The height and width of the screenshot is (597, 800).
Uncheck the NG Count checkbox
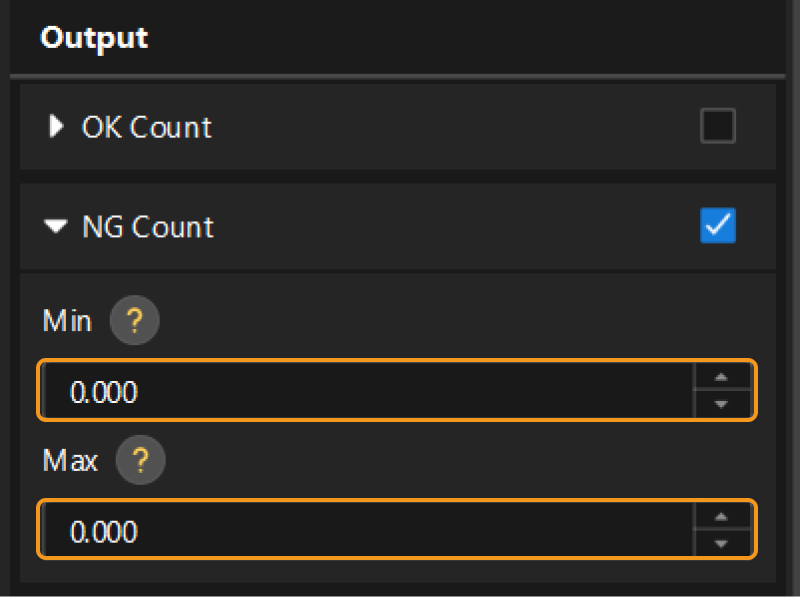(718, 227)
